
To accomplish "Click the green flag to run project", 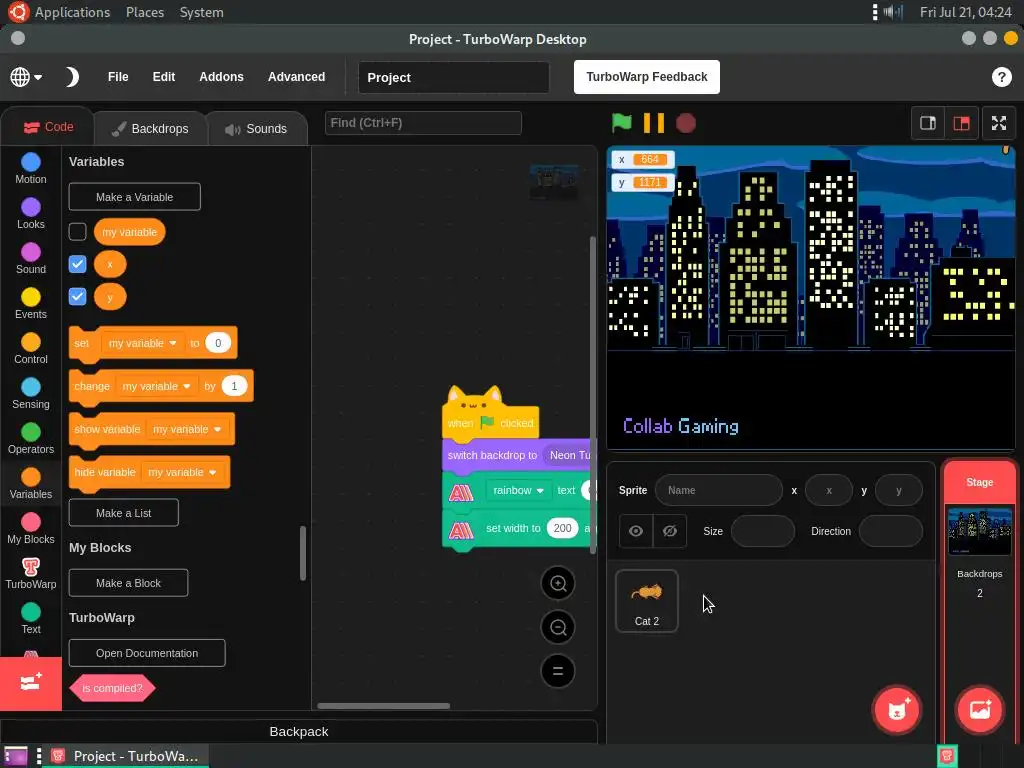I will point(621,123).
